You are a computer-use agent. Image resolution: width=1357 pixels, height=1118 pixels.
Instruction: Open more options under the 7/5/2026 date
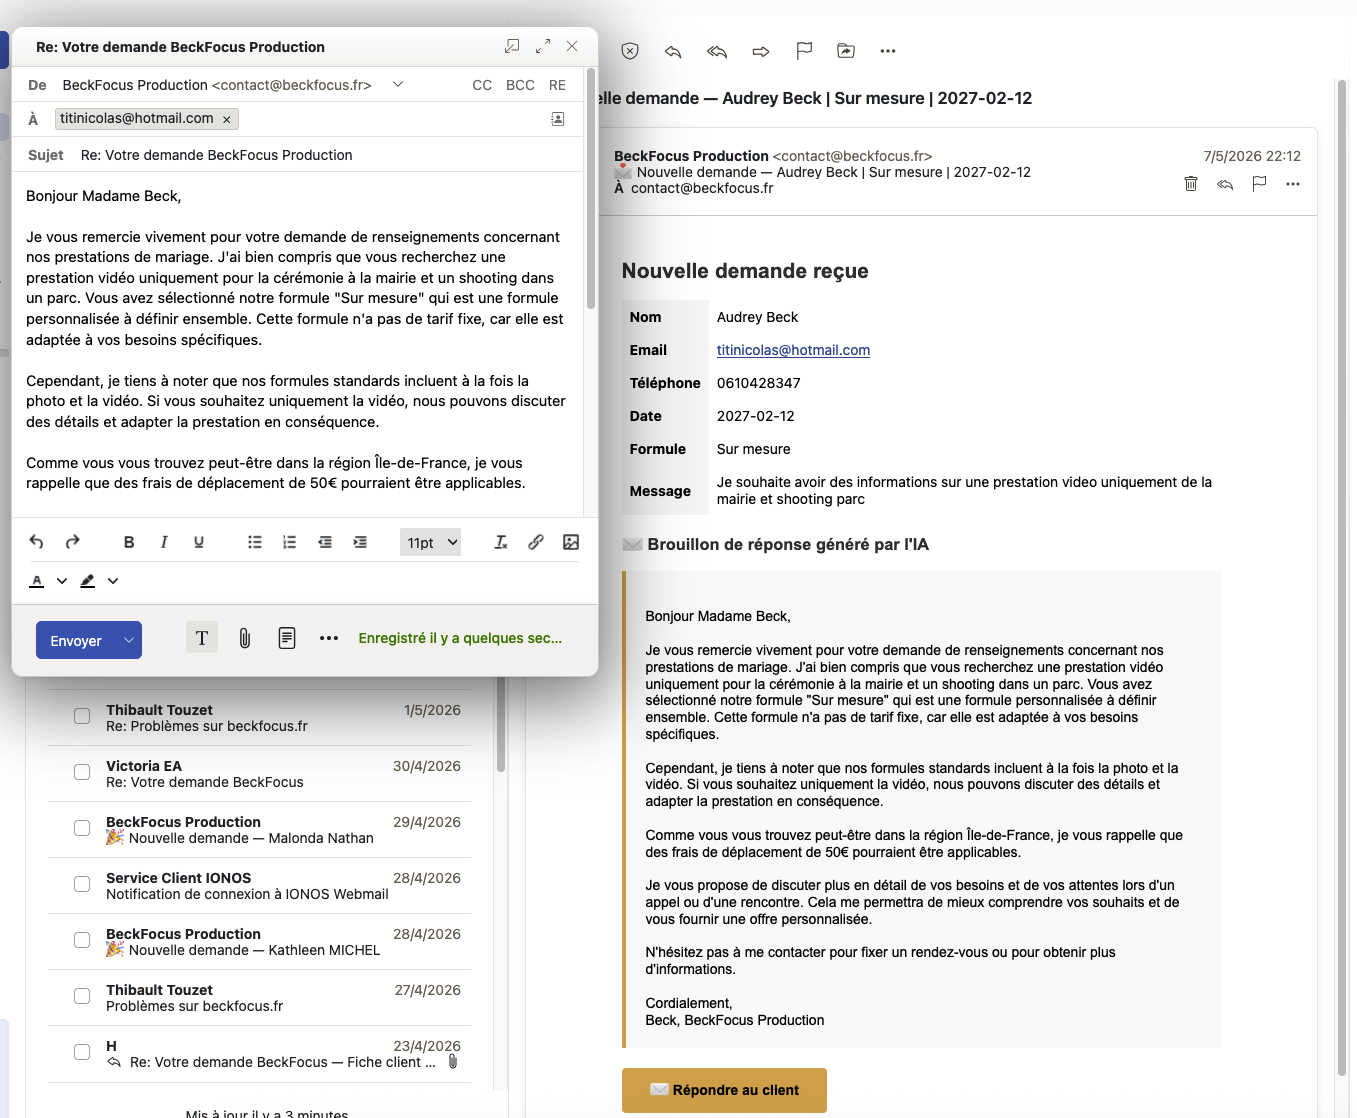[x=1293, y=184]
